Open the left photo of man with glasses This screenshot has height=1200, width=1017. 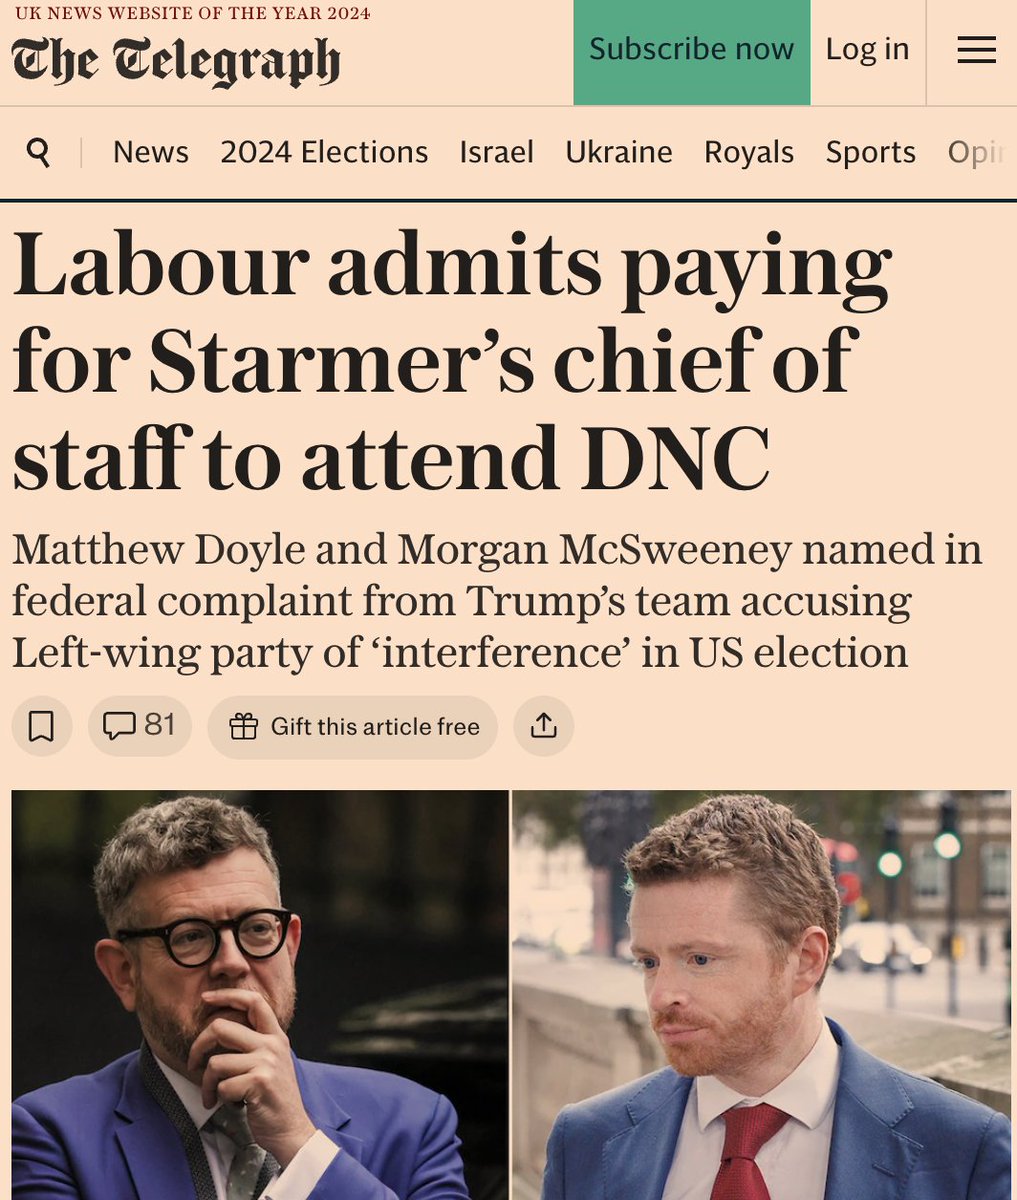260,995
